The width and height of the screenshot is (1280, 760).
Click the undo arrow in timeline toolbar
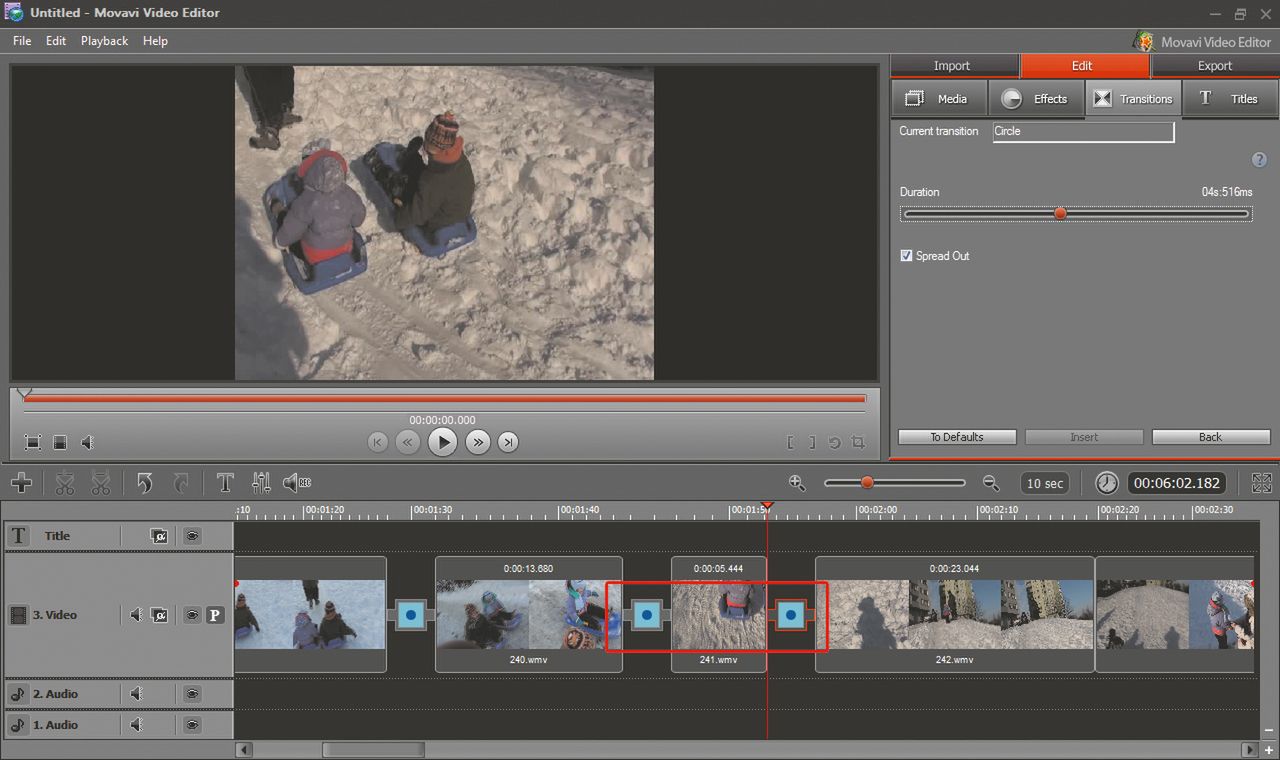(145, 484)
